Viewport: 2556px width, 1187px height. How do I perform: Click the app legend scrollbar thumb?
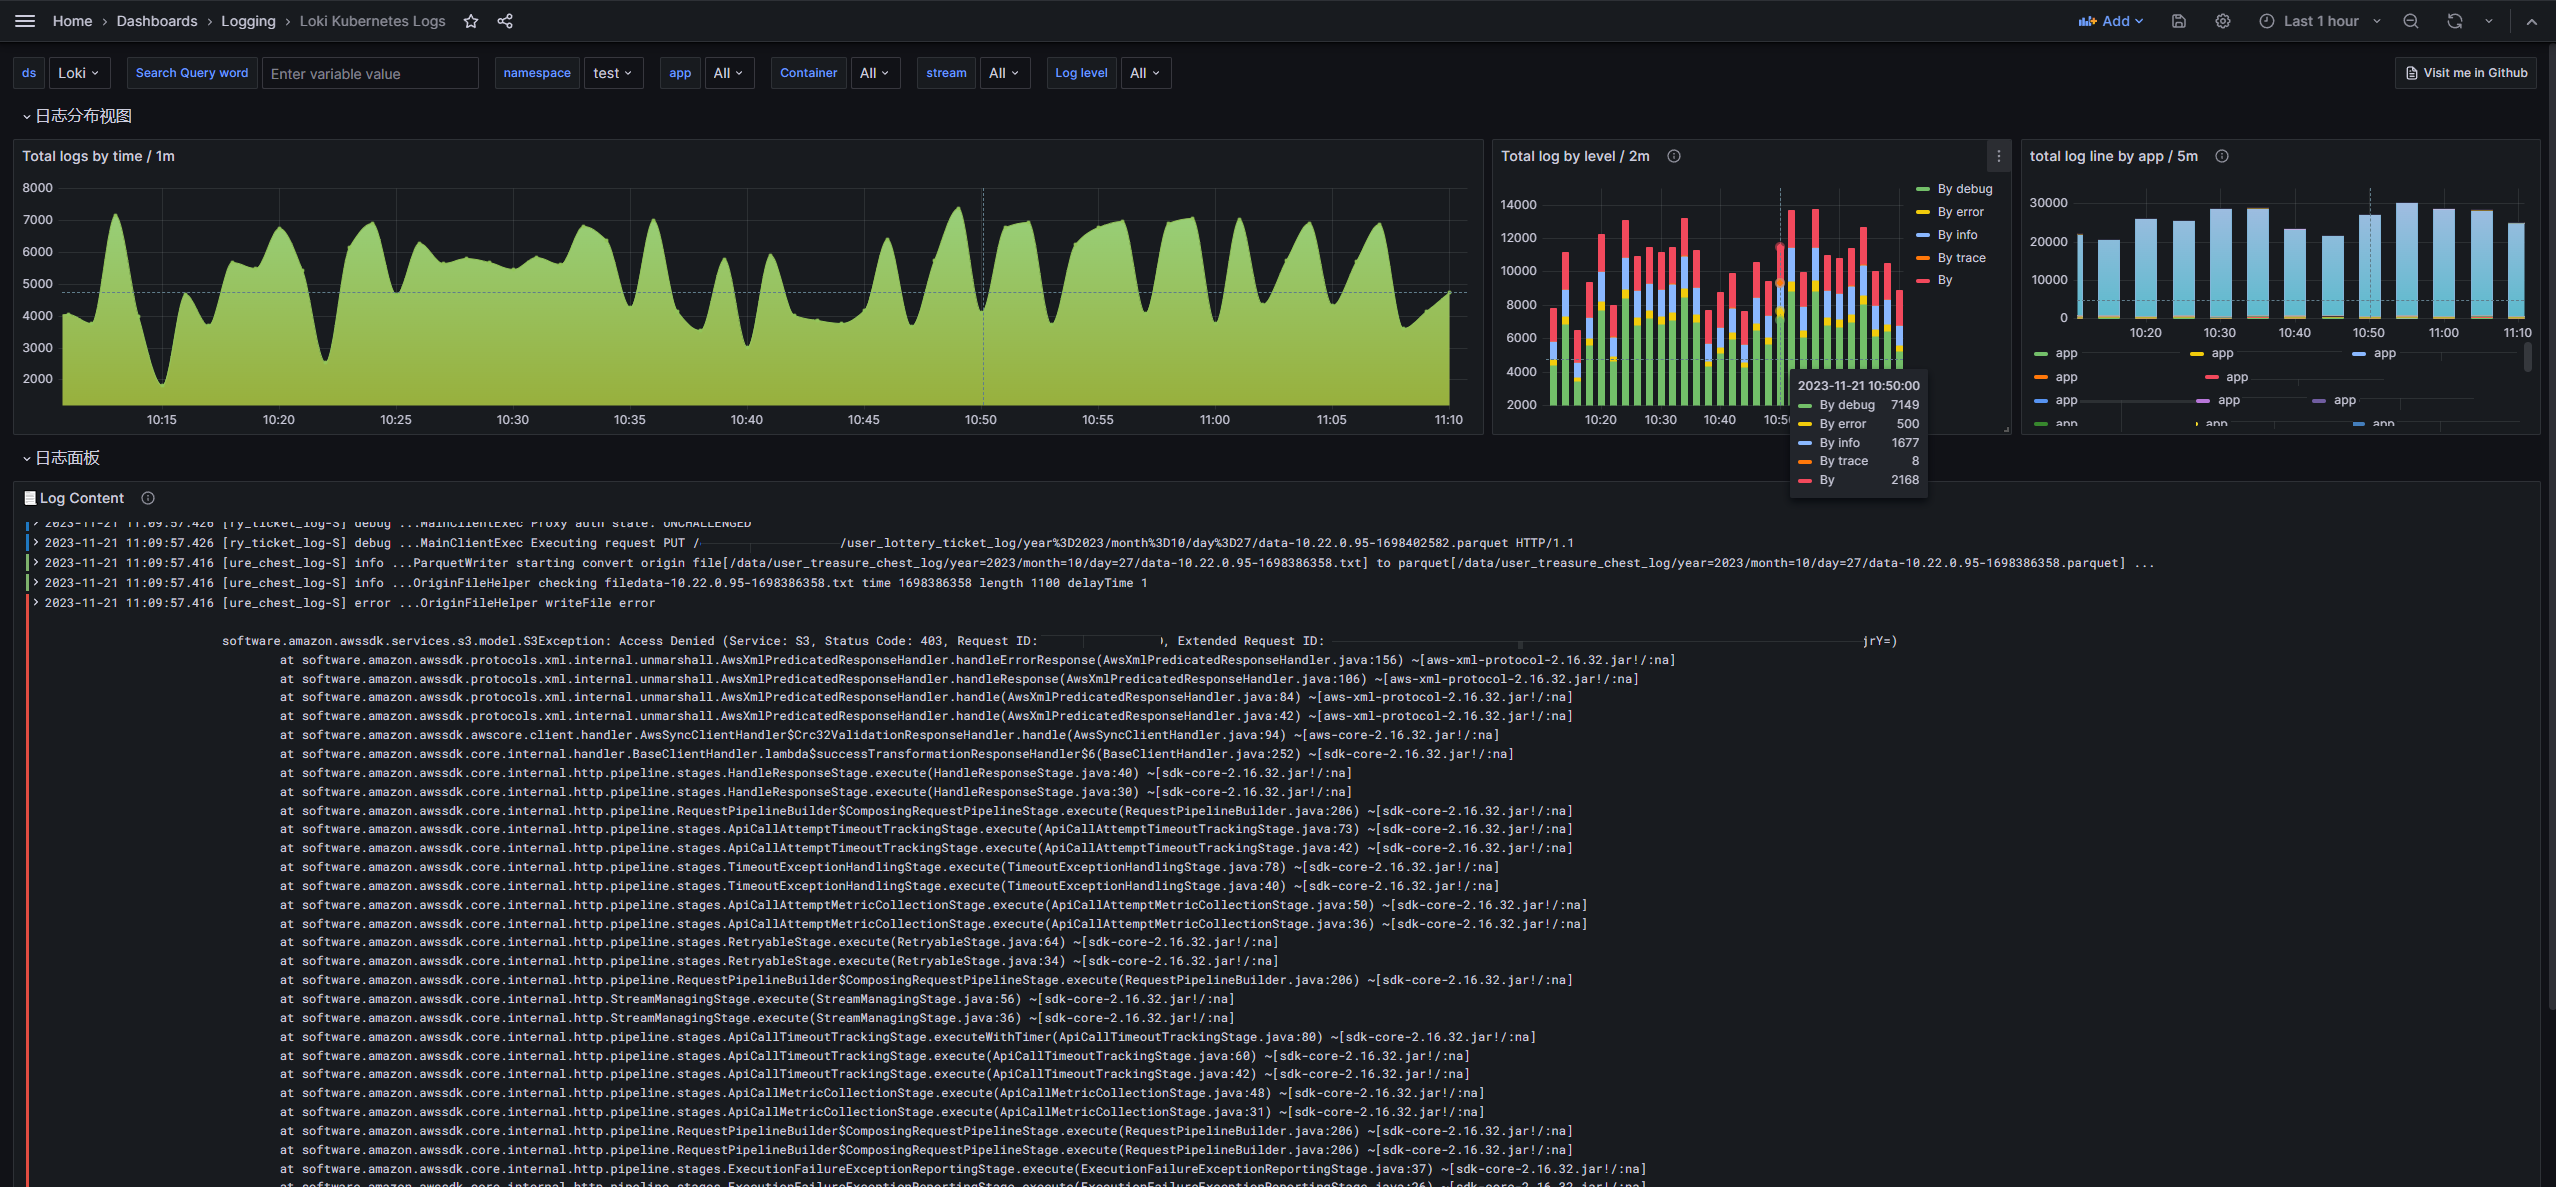(2528, 357)
